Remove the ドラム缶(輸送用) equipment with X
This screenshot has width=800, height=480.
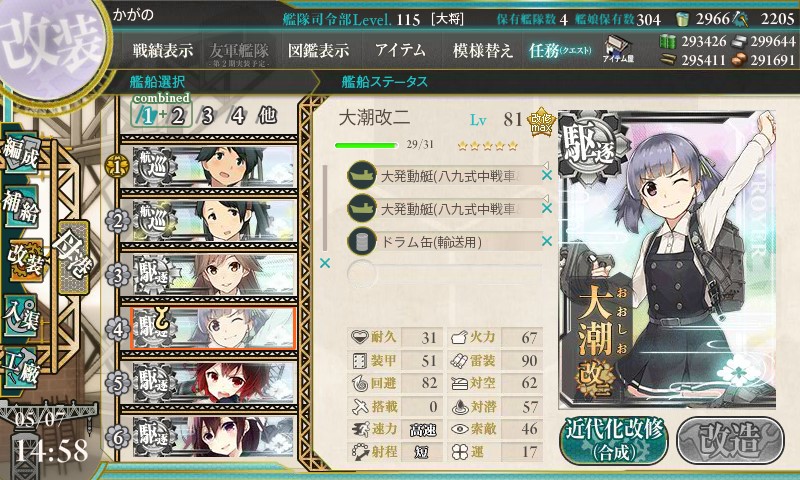point(547,241)
